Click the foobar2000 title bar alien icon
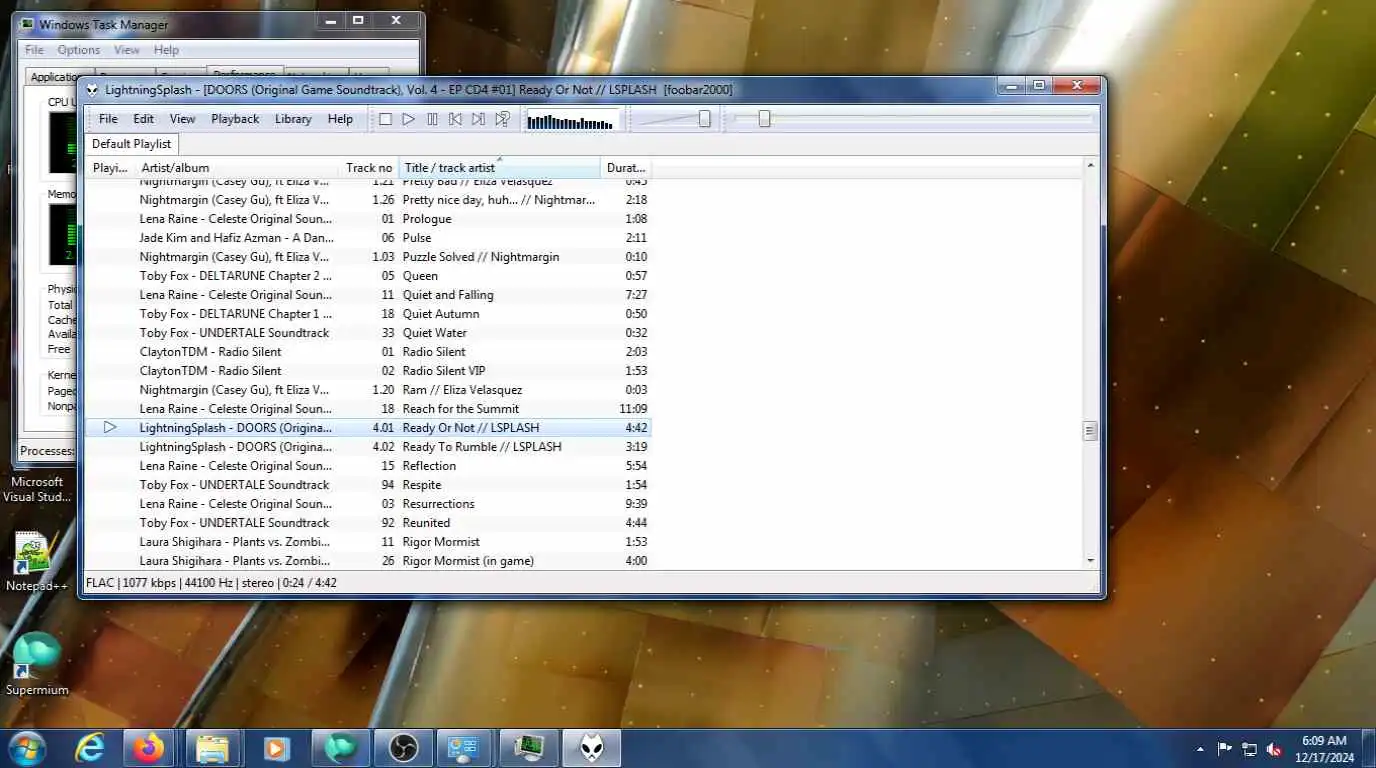Viewport: 1376px width, 768px height. coord(92,90)
